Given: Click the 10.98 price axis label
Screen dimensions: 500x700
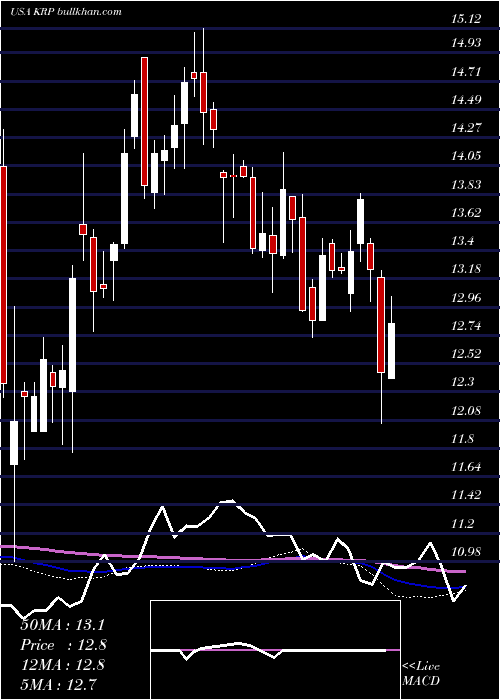Looking at the screenshot, I should pyautogui.click(x=466, y=552).
